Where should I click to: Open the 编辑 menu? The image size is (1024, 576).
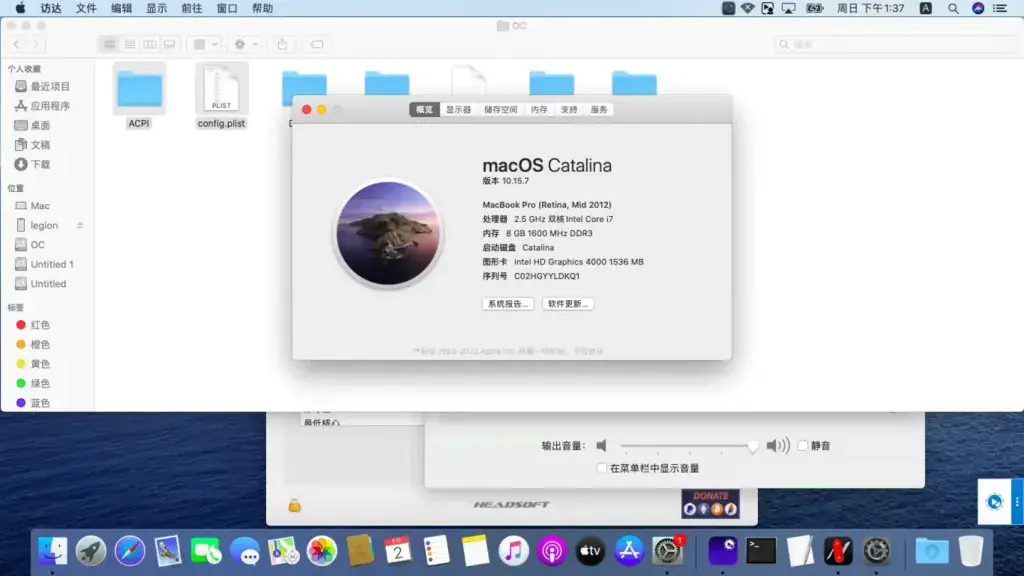121,8
